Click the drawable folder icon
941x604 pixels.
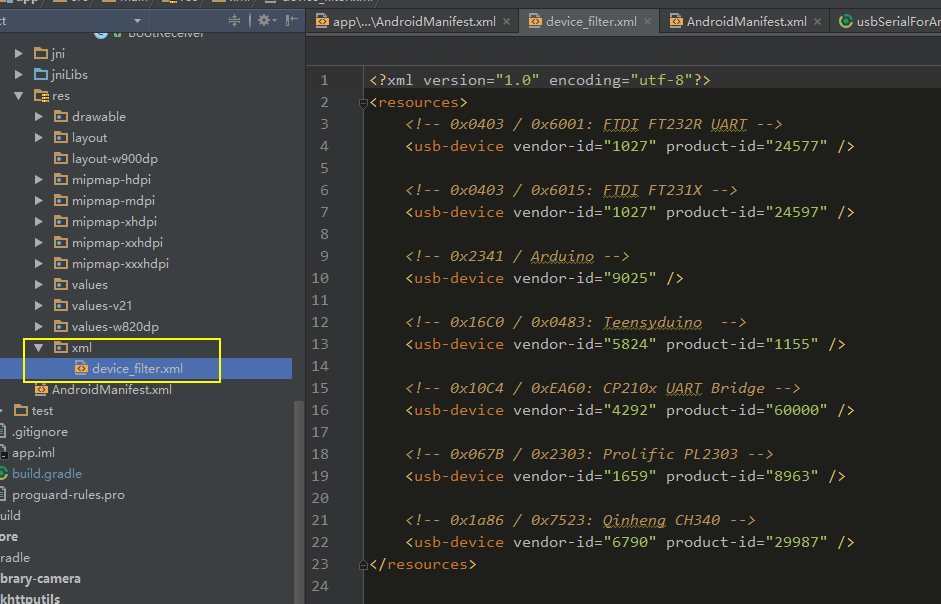coord(61,116)
